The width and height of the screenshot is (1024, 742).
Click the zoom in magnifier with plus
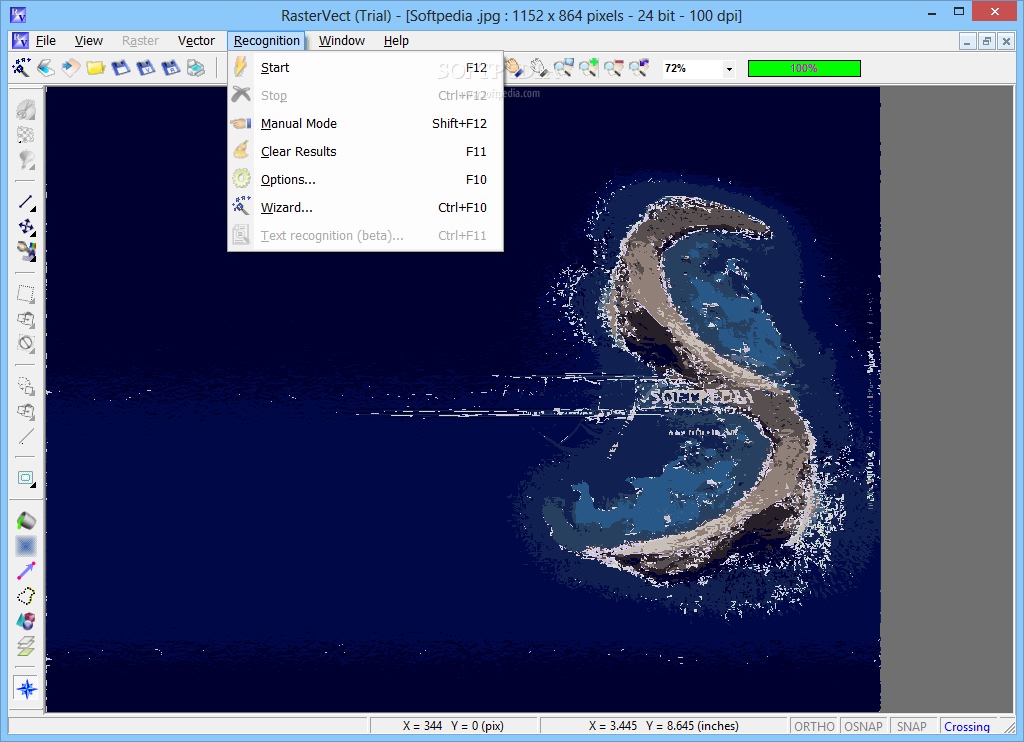point(588,67)
